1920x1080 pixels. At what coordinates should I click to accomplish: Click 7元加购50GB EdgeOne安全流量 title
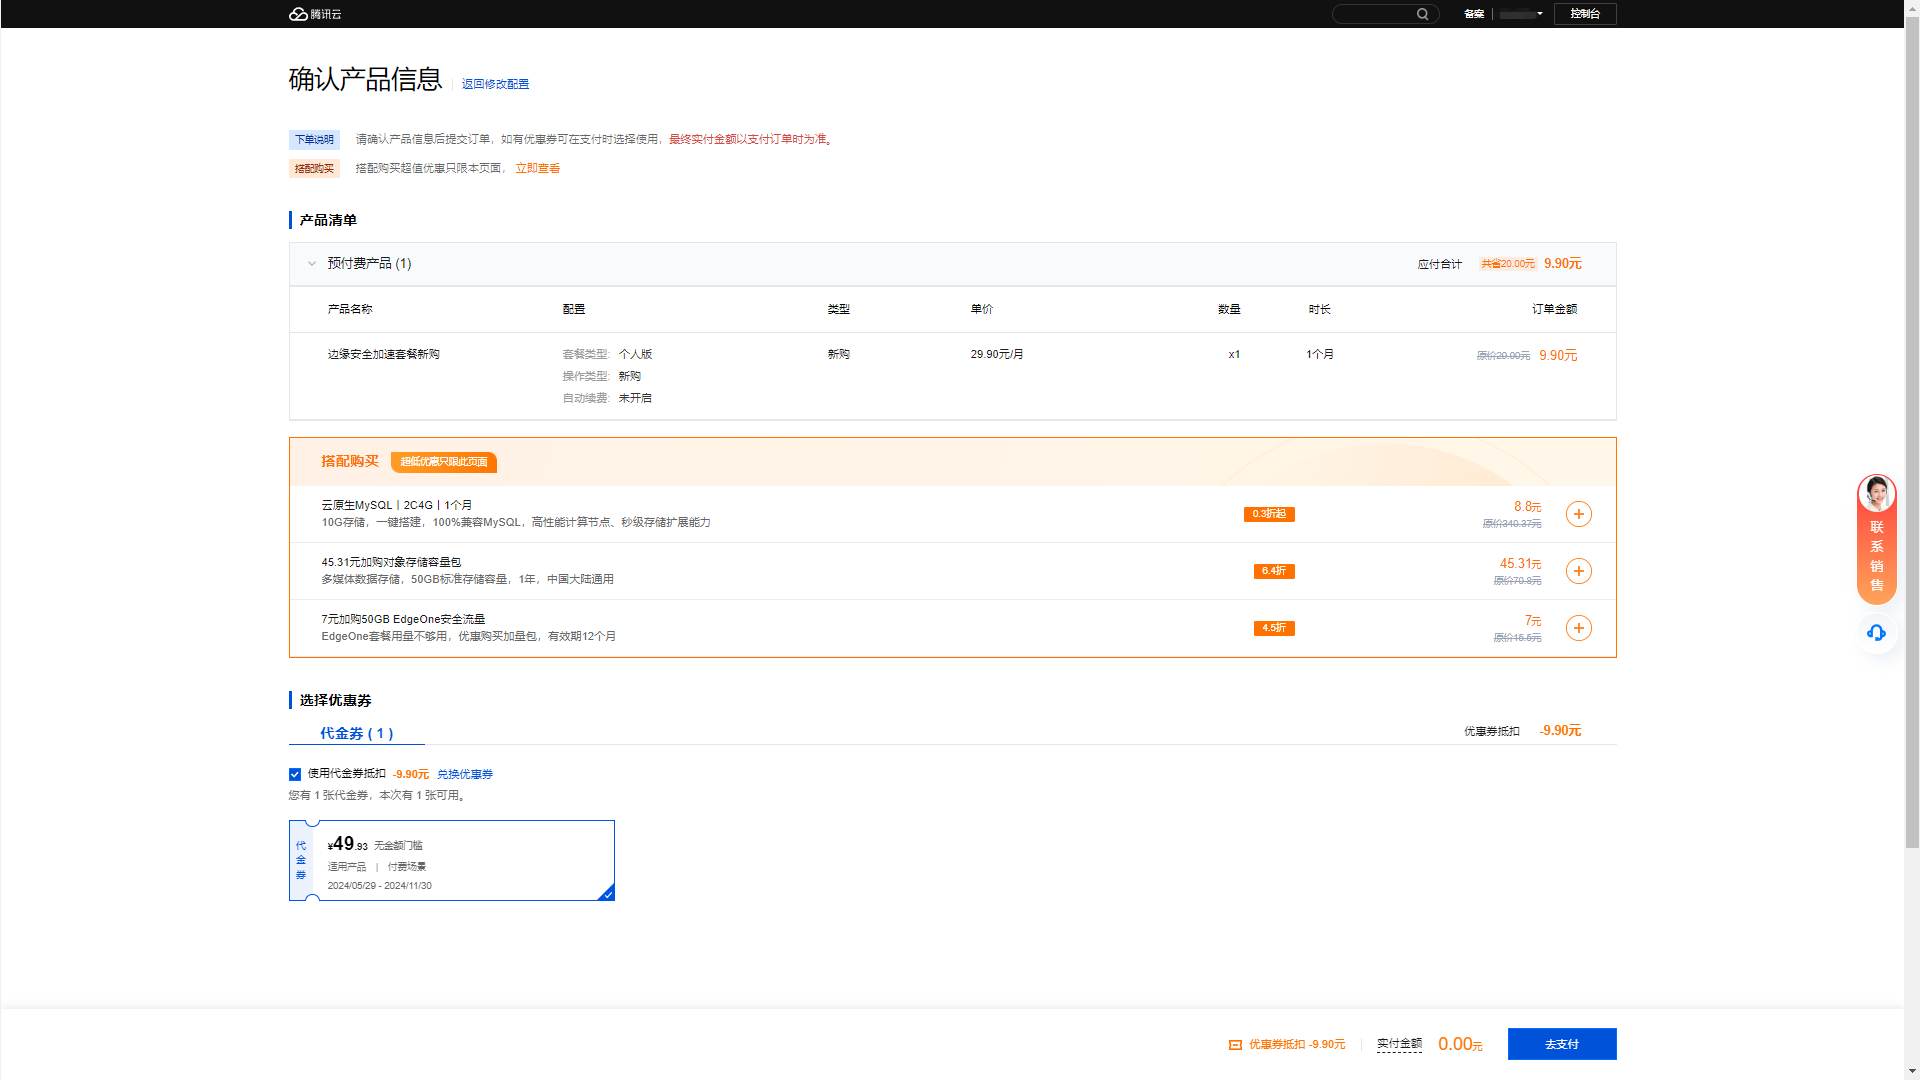click(x=403, y=619)
